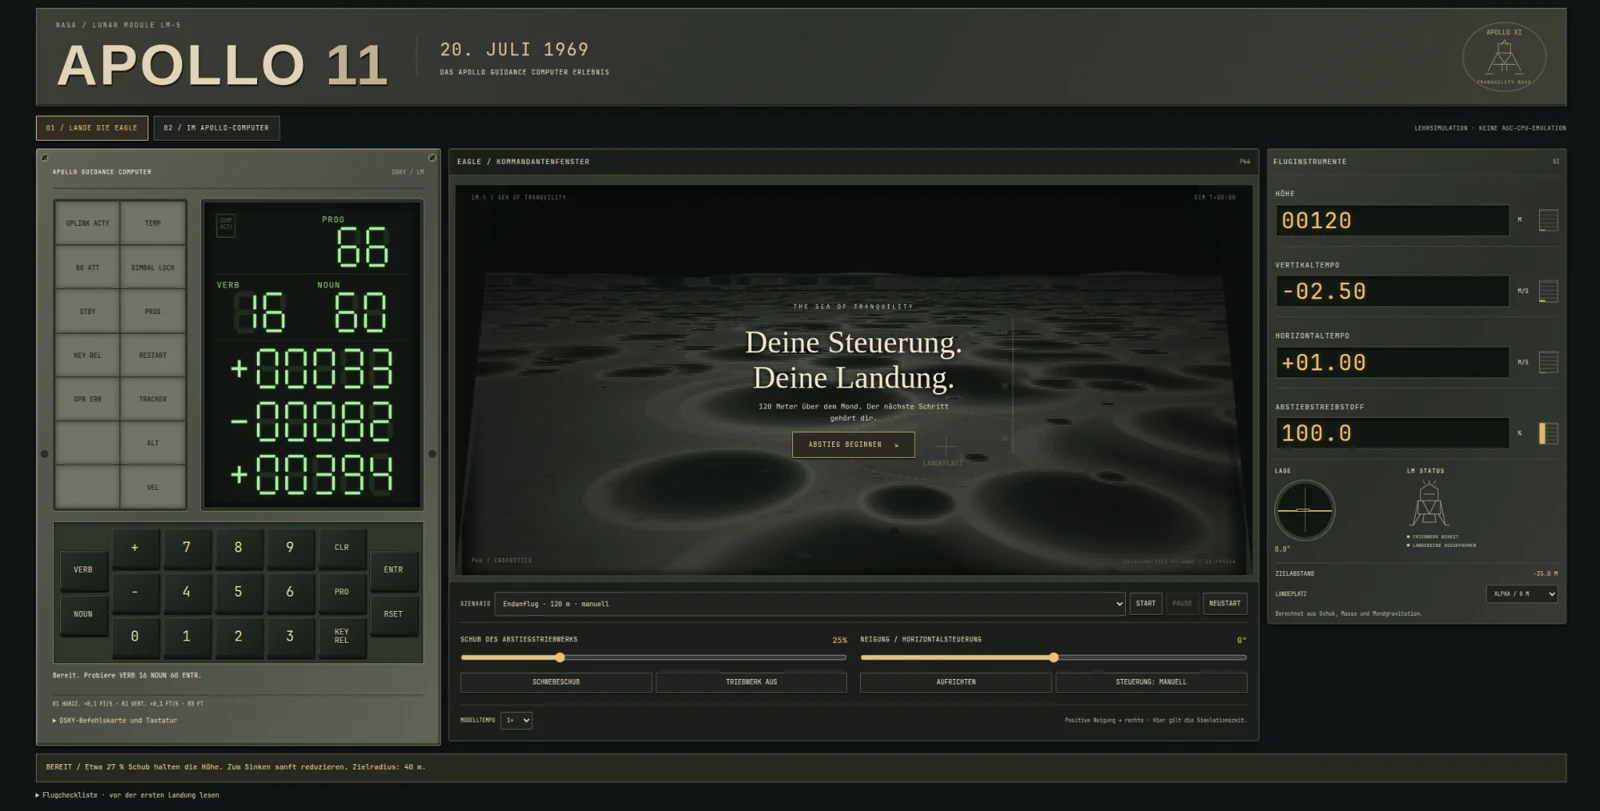Viewport: 1600px width, 811px height.
Task: Switch to tab 01 Lande die Eagle
Action: (x=92, y=128)
